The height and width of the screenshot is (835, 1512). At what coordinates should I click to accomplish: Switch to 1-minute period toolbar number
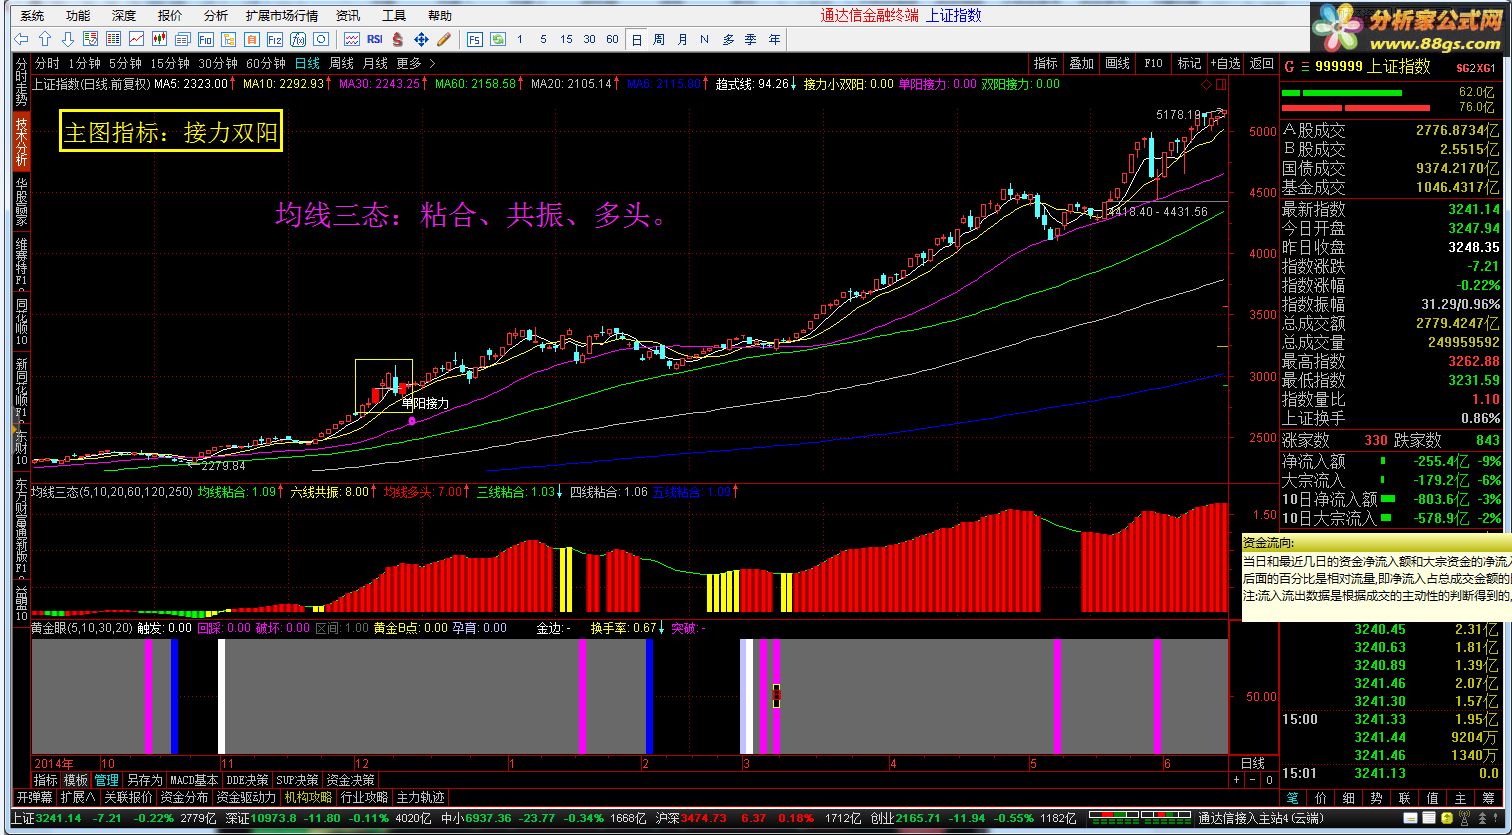pyautogui.click(x=520, y=39)
